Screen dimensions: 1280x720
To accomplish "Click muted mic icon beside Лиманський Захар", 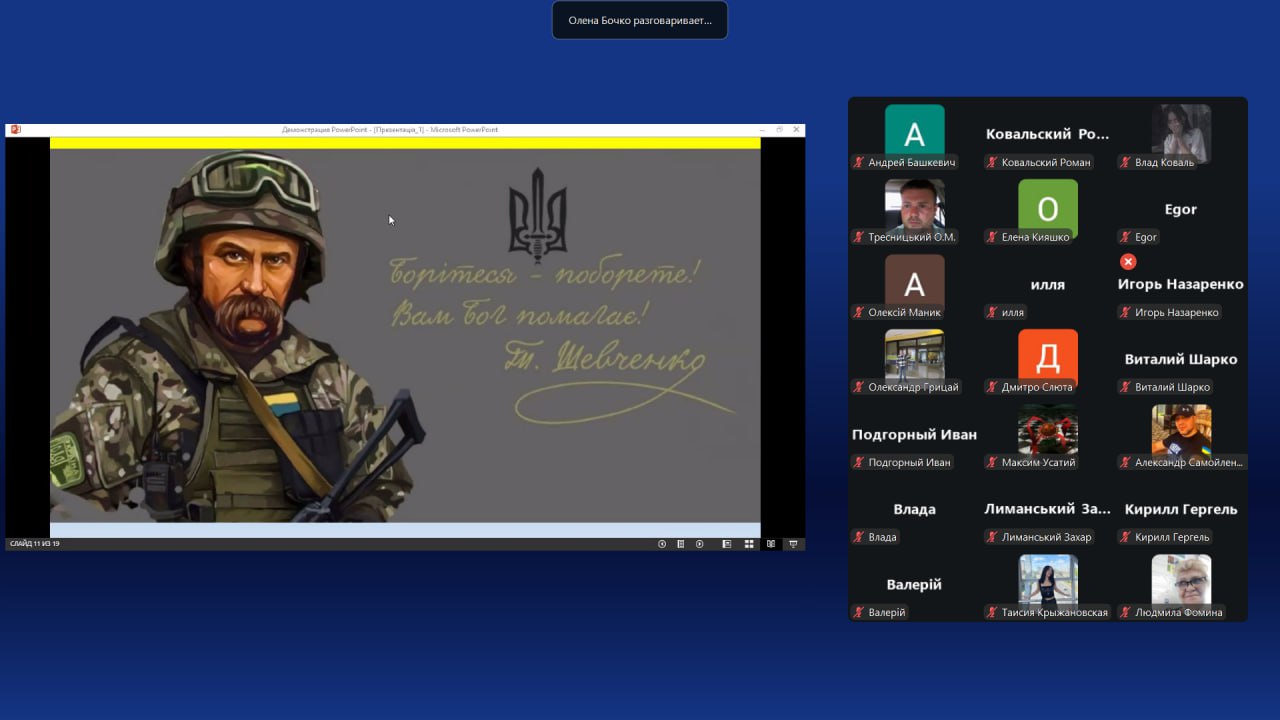I will (x=992, y=537).
